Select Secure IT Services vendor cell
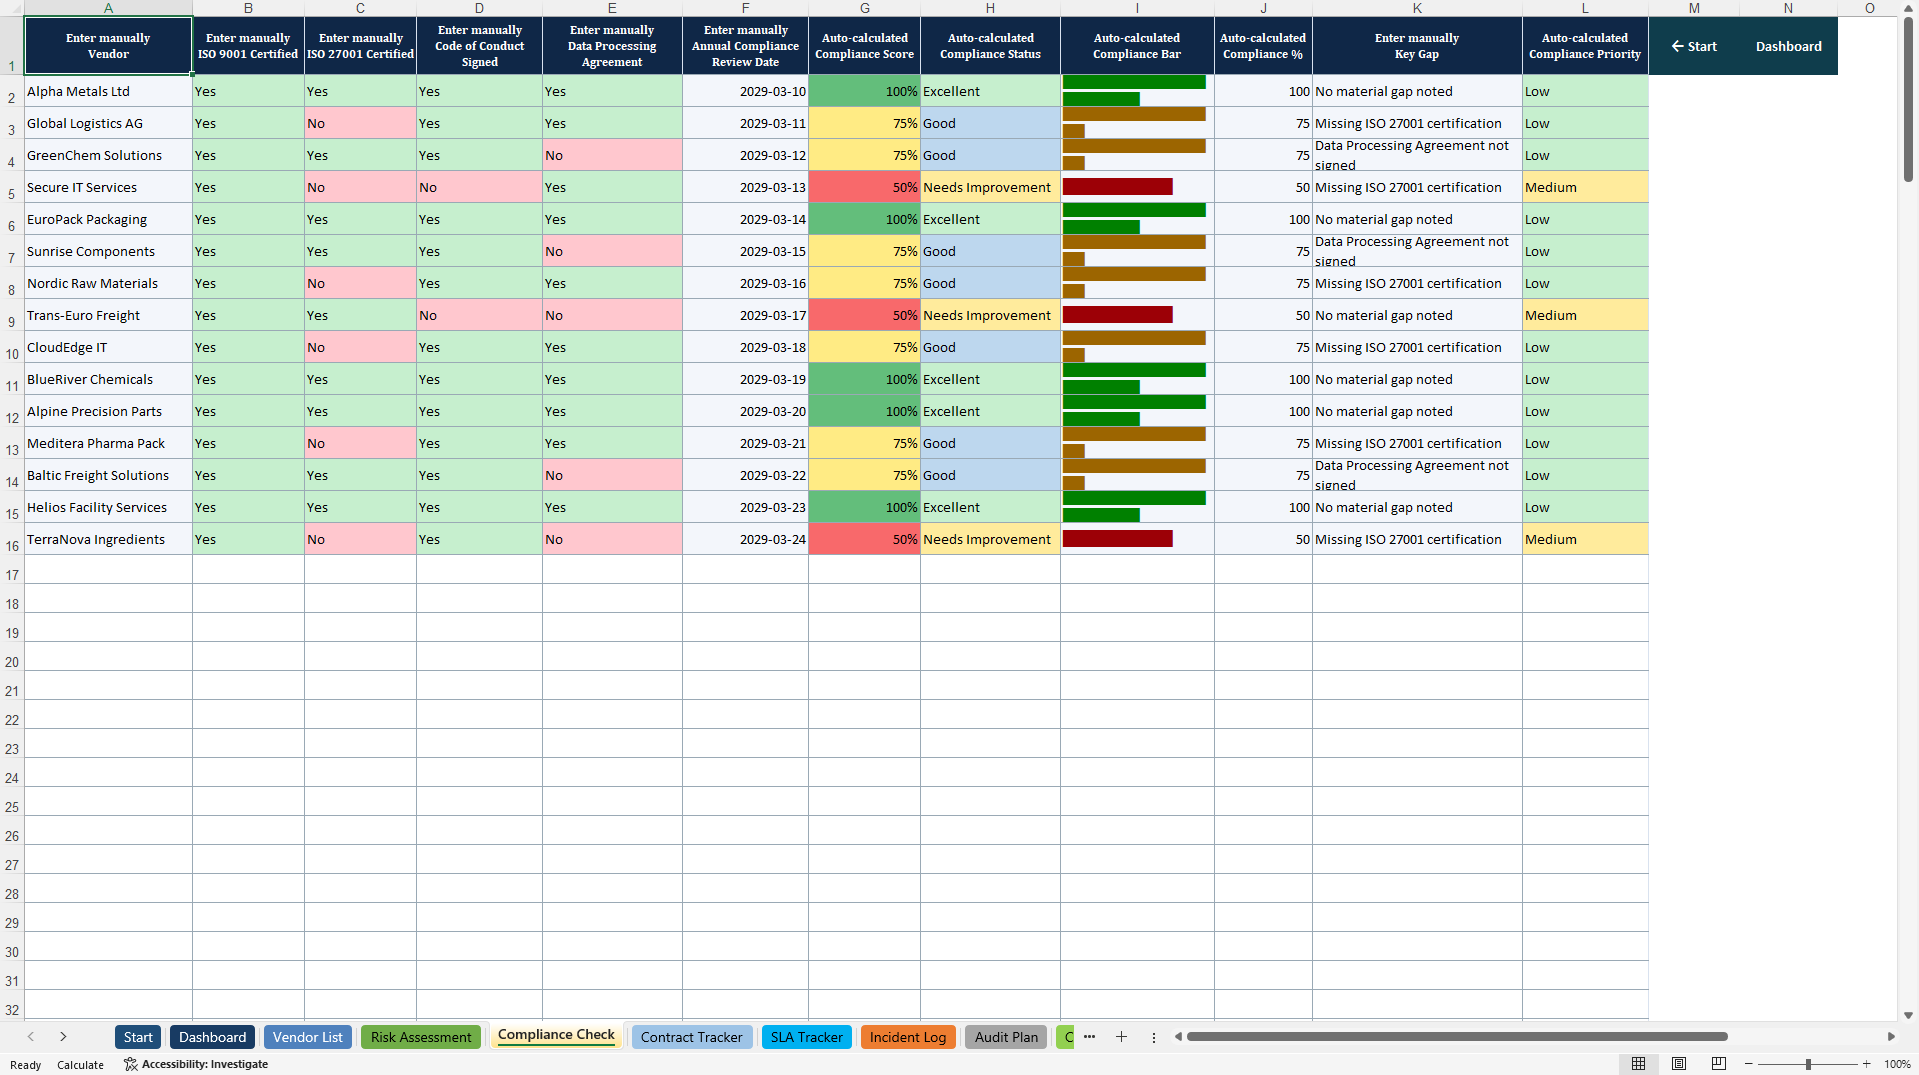The image size is (1919, 1075). tap(108, 187)
